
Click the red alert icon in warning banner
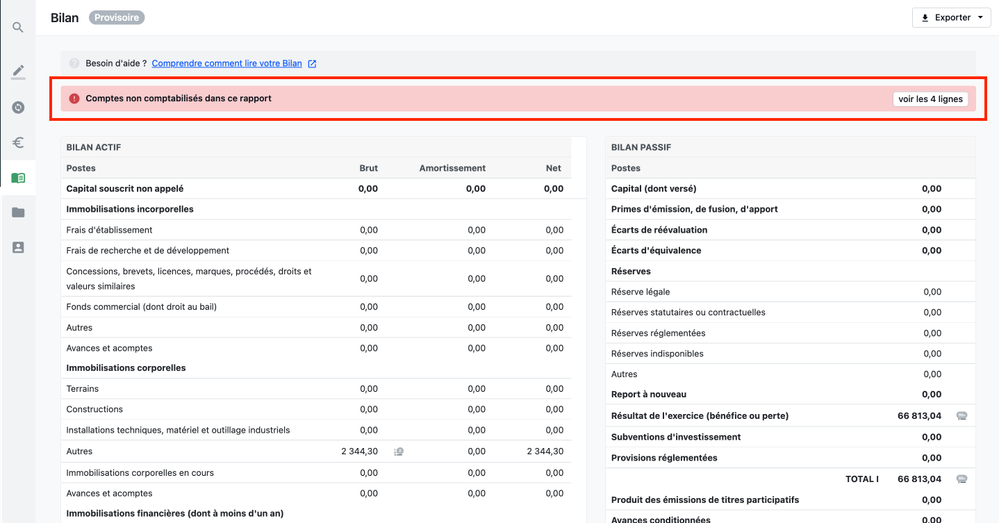(x=74, y=99)
